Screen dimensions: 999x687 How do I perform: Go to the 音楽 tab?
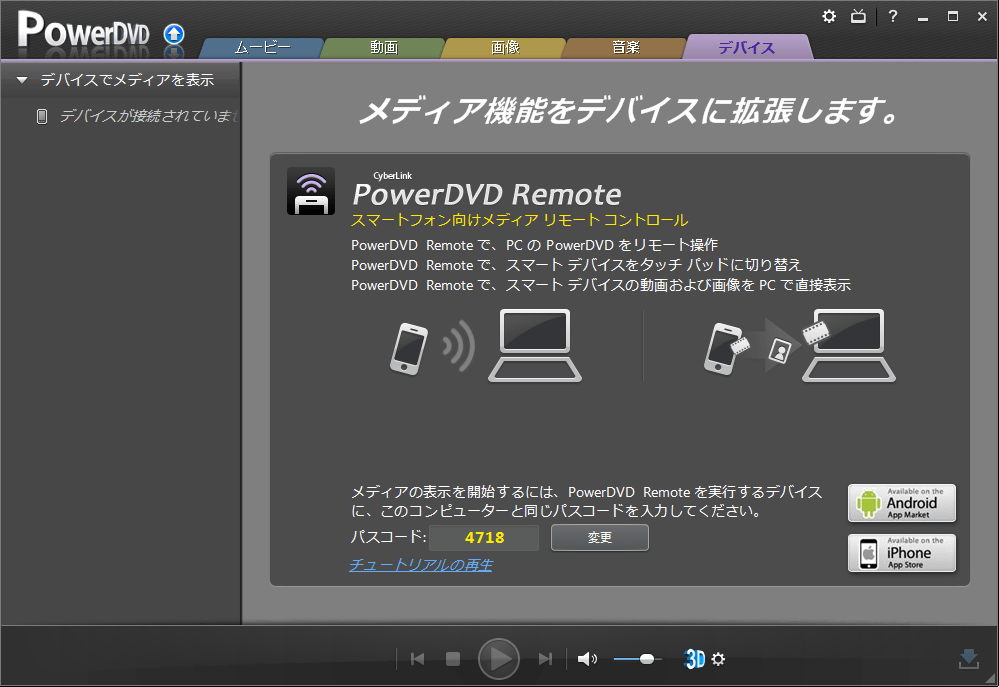pyautogui.click(x=626, y=48)
